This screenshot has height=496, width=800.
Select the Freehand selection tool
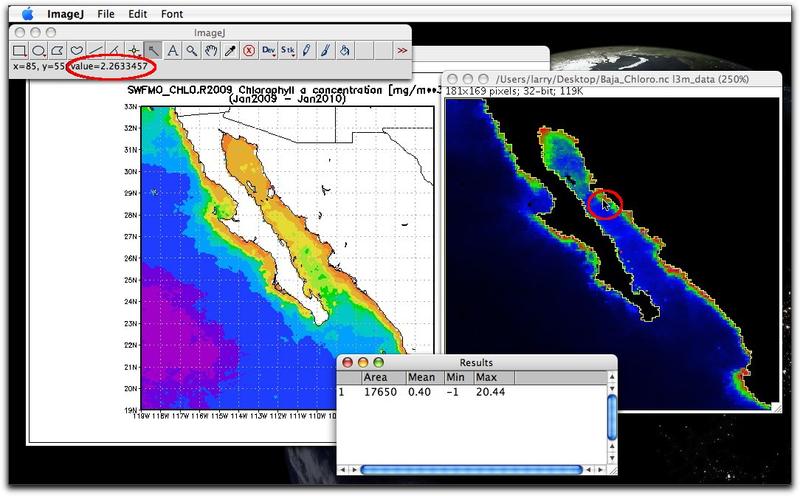click(77, 51)
